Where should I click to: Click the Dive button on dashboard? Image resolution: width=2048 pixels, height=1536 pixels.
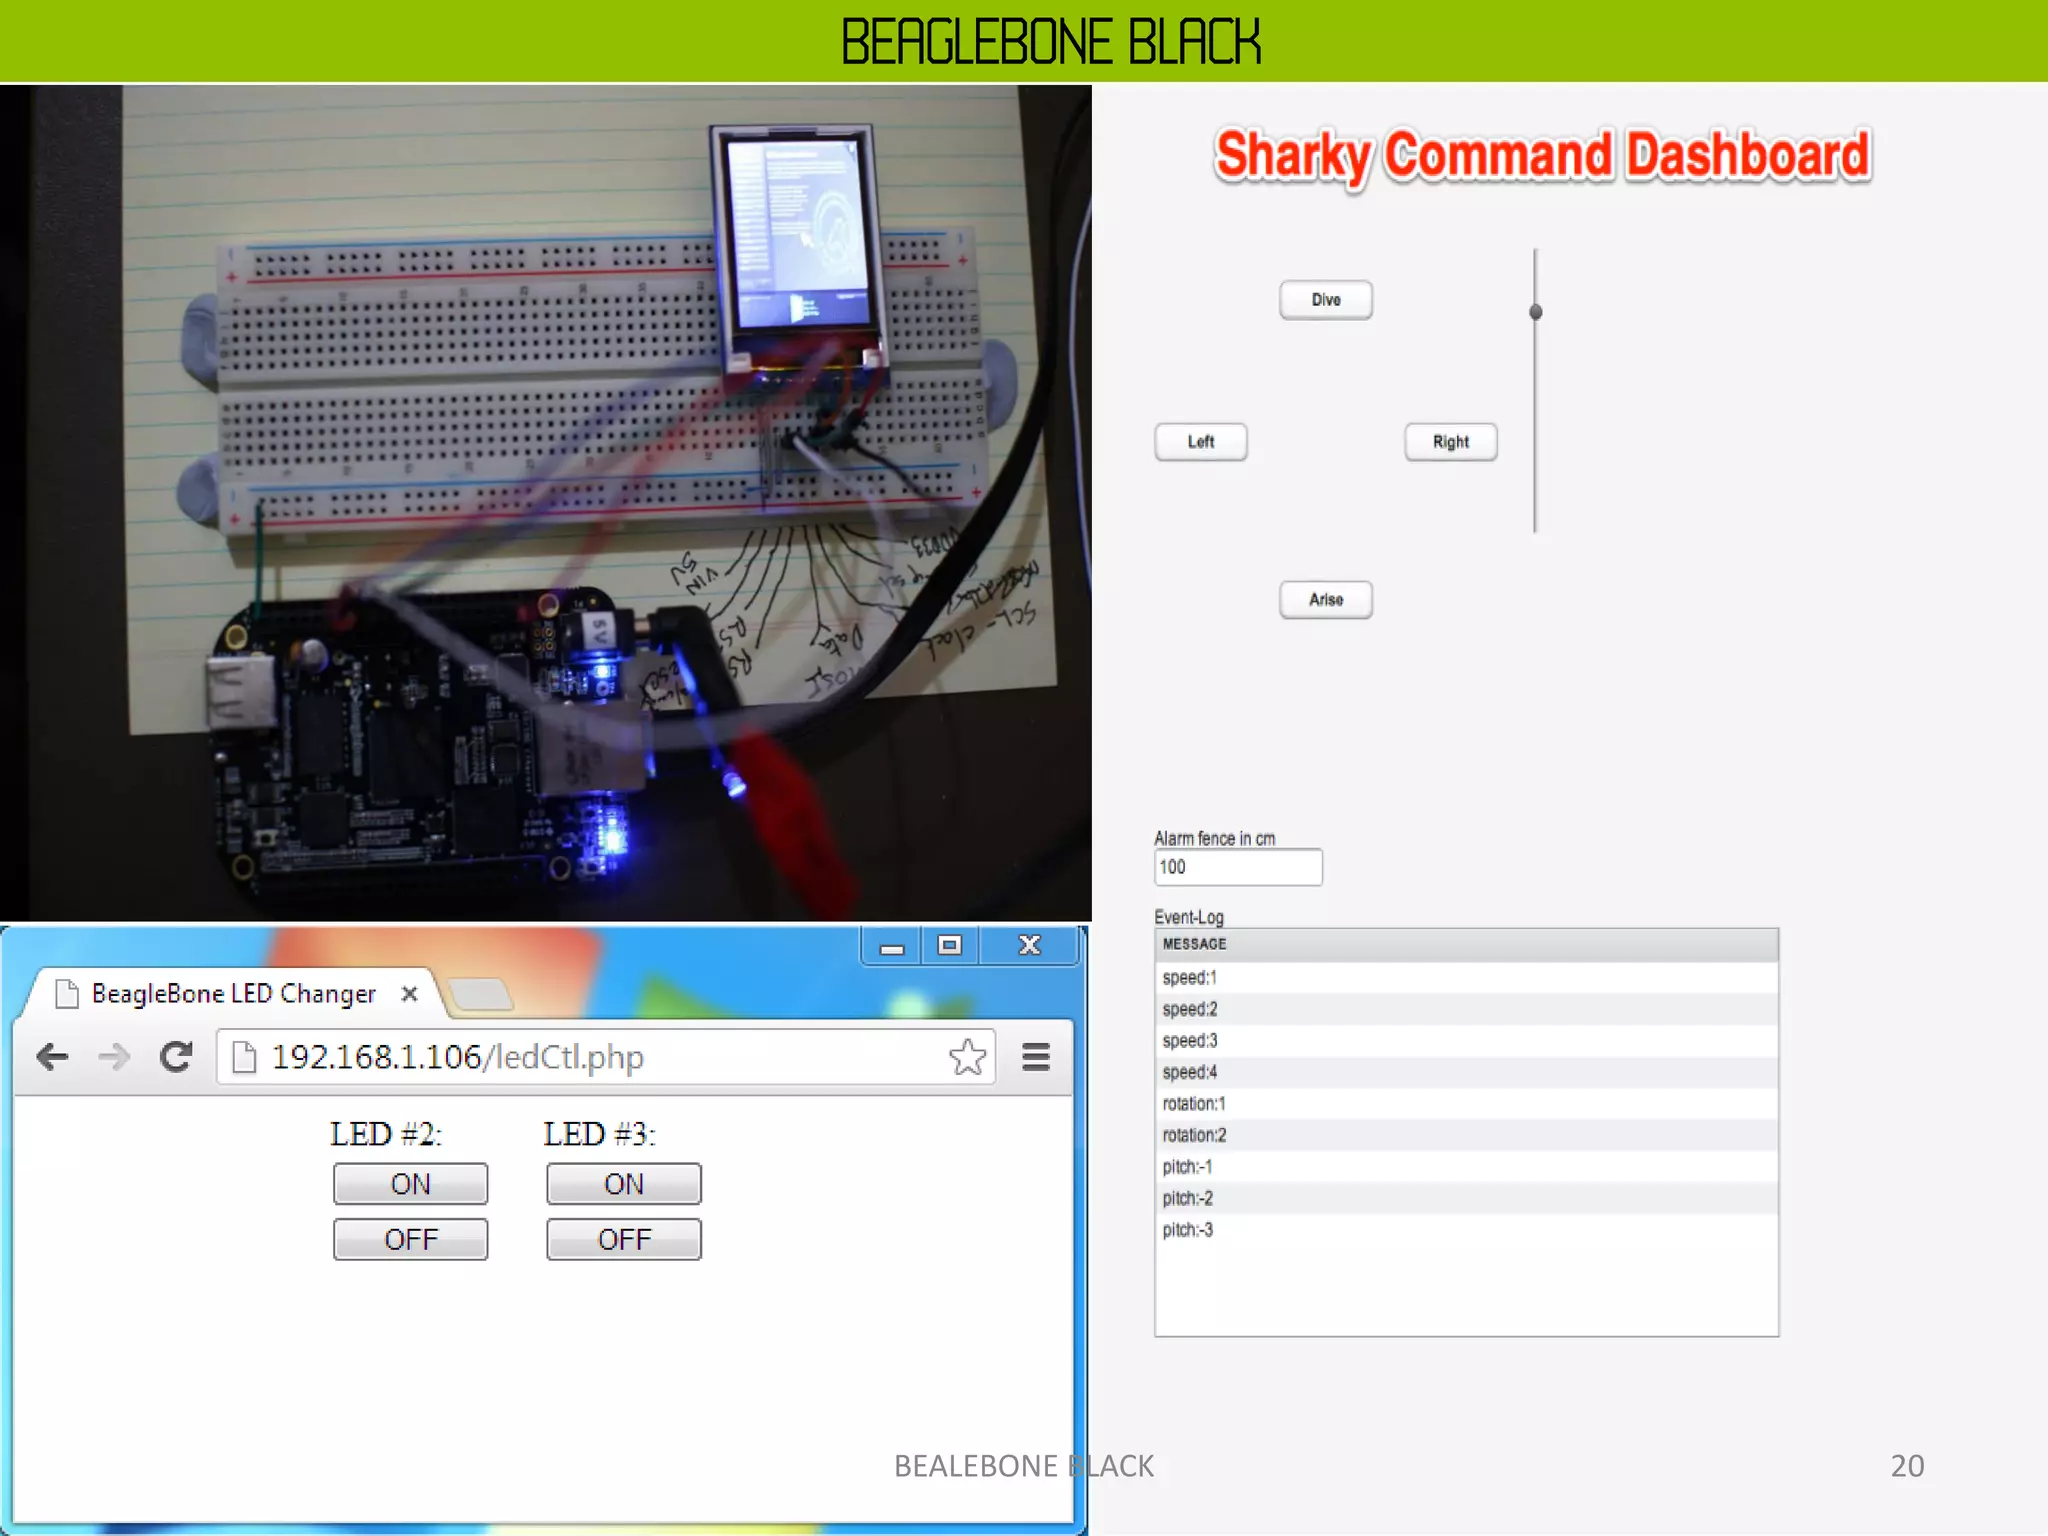point(1326,300)
